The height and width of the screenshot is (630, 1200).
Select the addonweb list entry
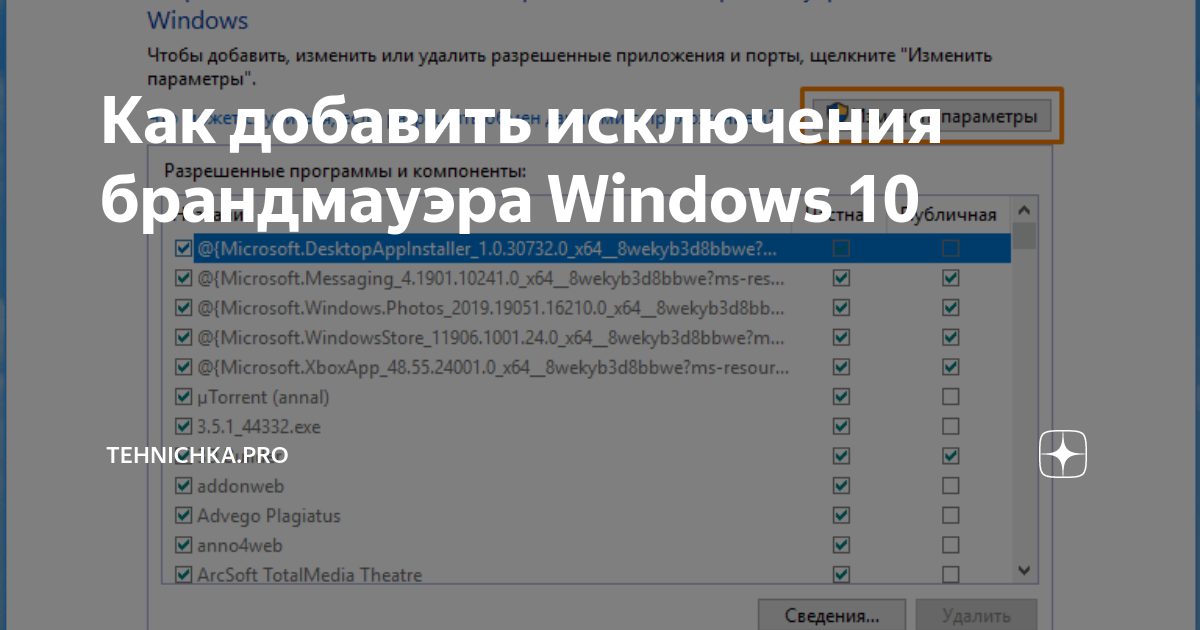click(240, 486)
